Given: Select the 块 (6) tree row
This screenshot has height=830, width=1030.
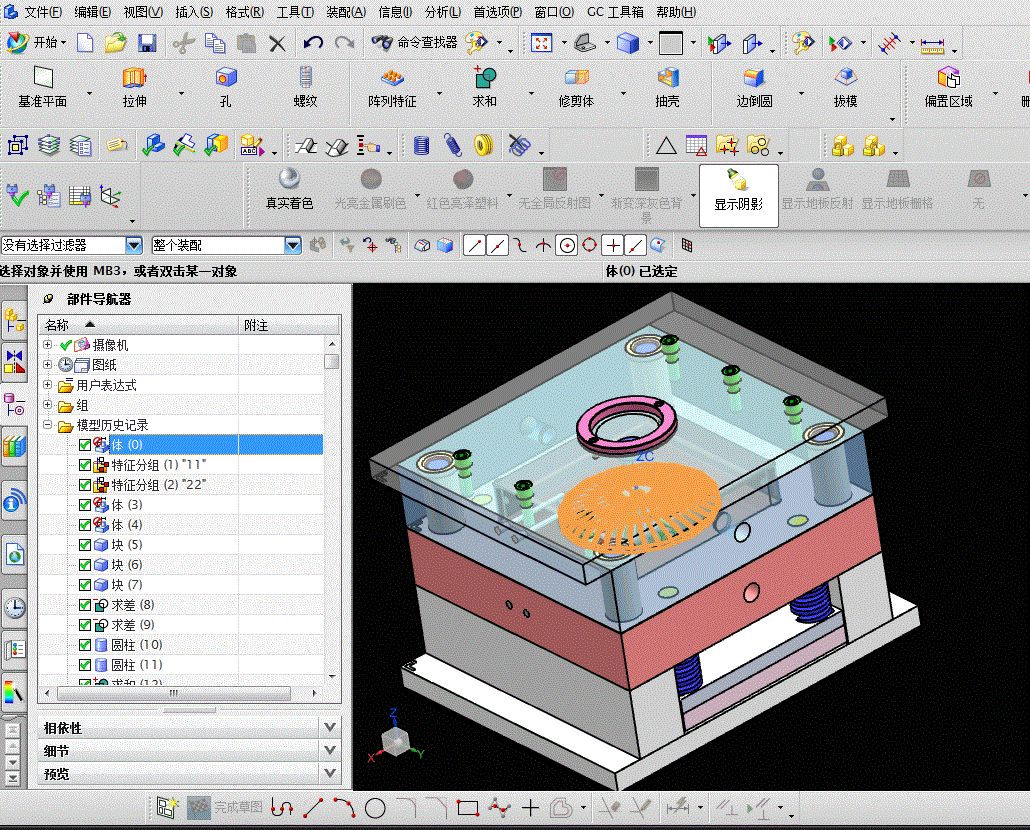Looking at the screenshot, I should pos(181,565).
